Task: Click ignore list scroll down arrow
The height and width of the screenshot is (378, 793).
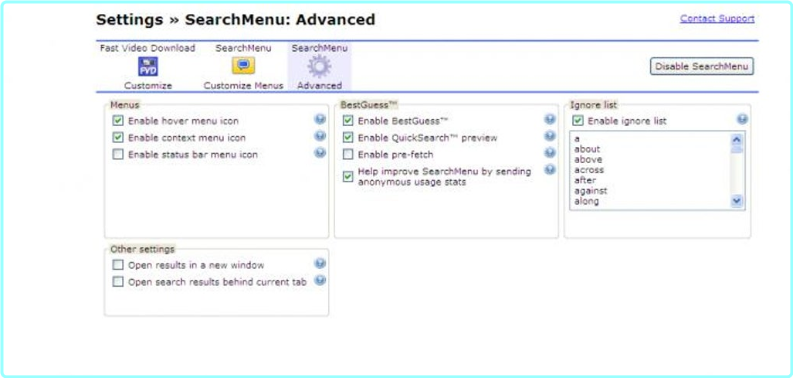Action: pos(736,201)
